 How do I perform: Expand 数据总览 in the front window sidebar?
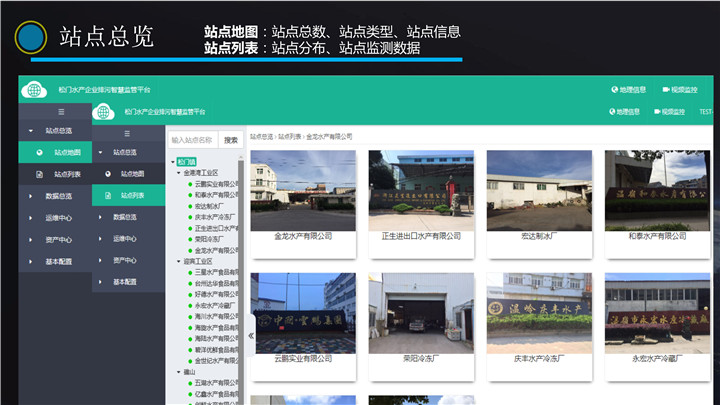tap(129, 217)
